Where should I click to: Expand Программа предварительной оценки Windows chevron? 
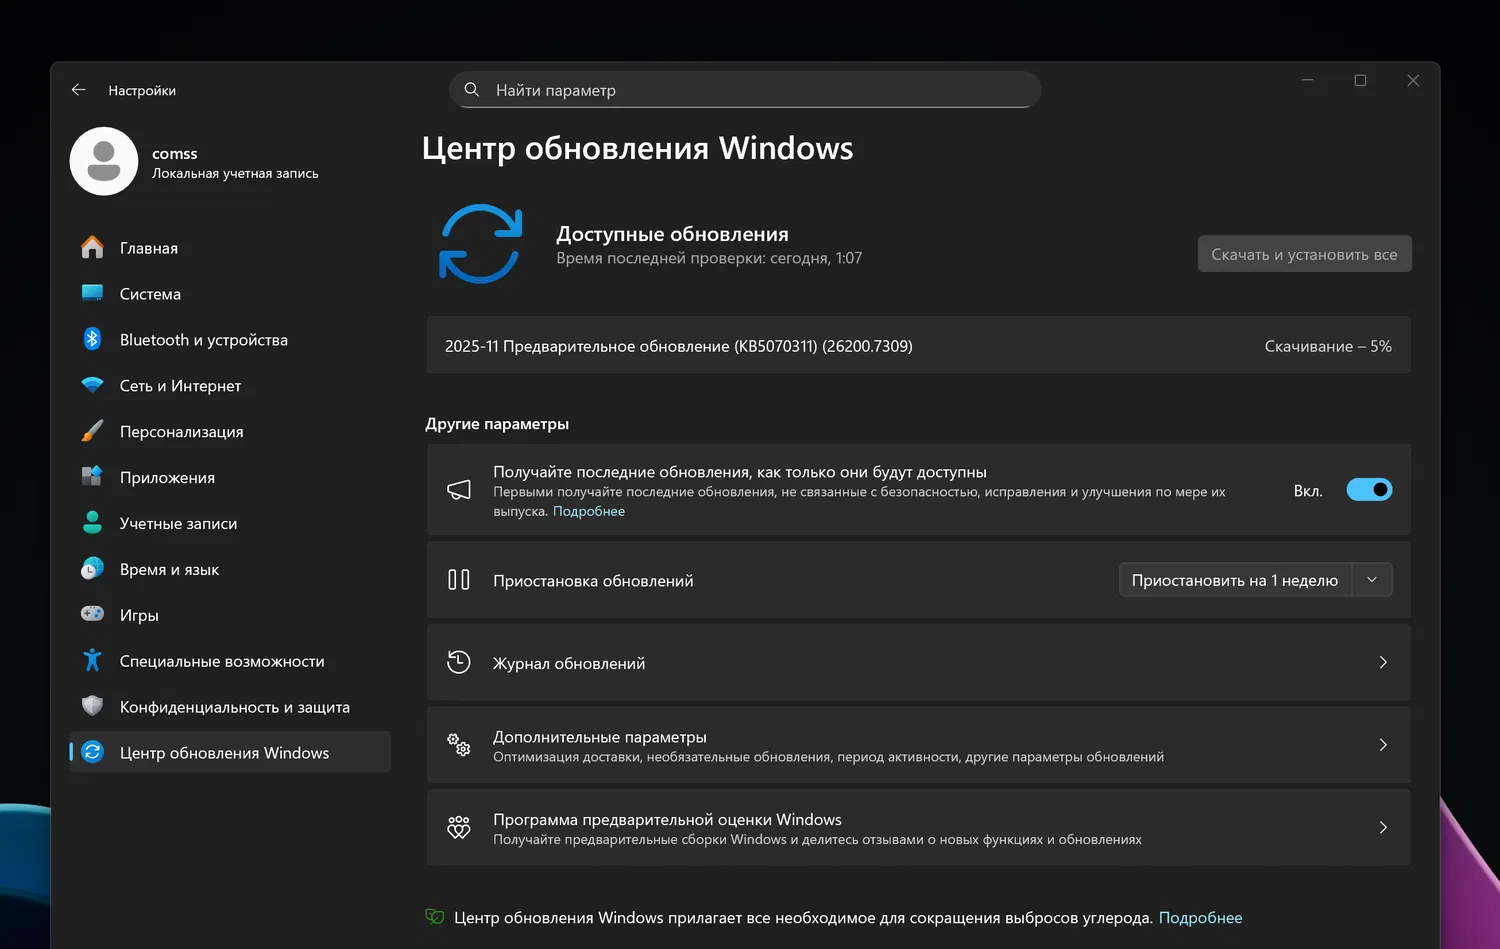point(1383,828)
